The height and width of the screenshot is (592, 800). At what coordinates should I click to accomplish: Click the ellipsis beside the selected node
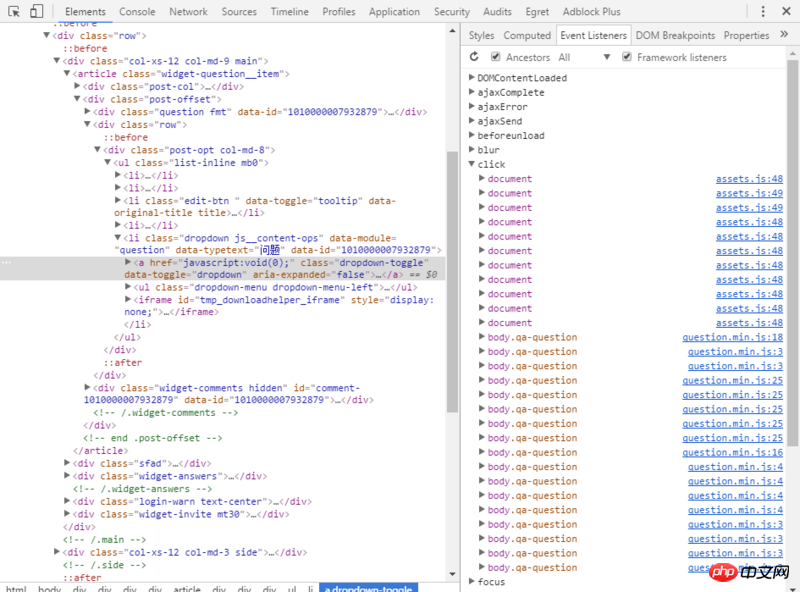(8, 262)
